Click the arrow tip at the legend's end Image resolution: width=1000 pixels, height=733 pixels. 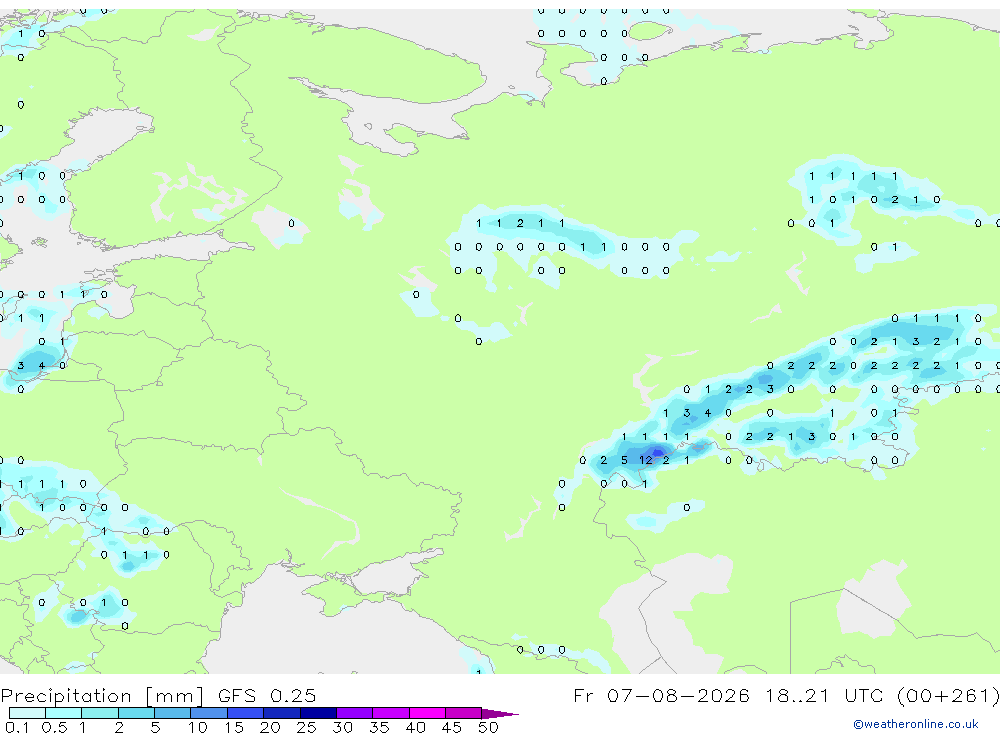click(x=501, y=713)
